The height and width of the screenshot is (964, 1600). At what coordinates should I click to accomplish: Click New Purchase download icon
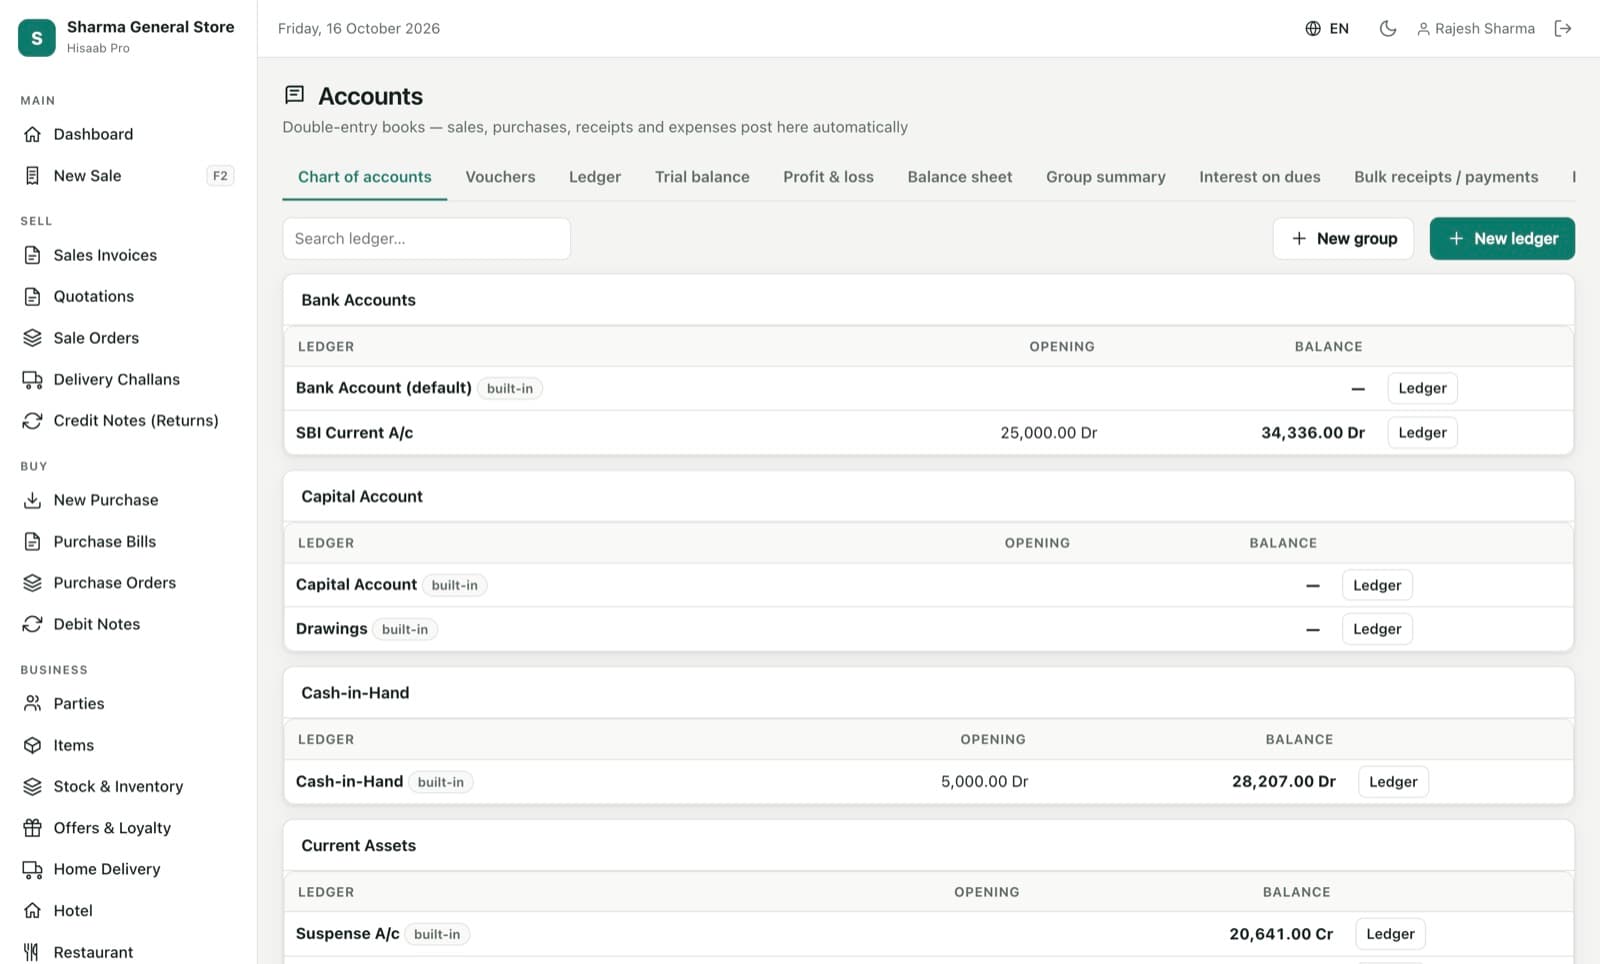click(x=33, y=500)
